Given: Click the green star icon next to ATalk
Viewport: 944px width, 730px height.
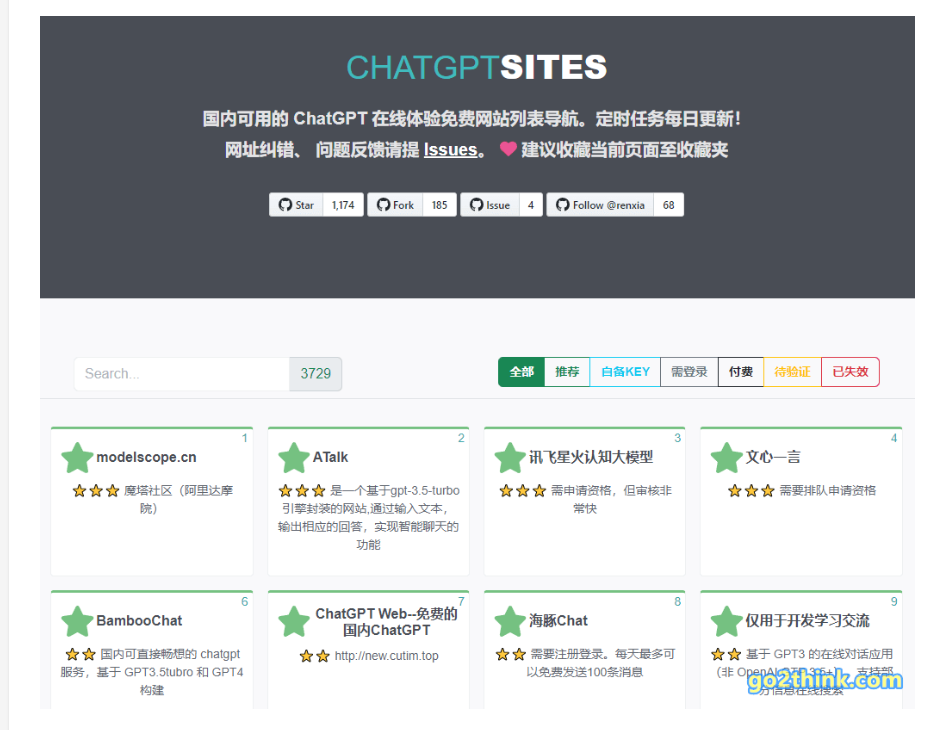Looking at the screenshot, I should pyautogui.click(x=294, y=458).
